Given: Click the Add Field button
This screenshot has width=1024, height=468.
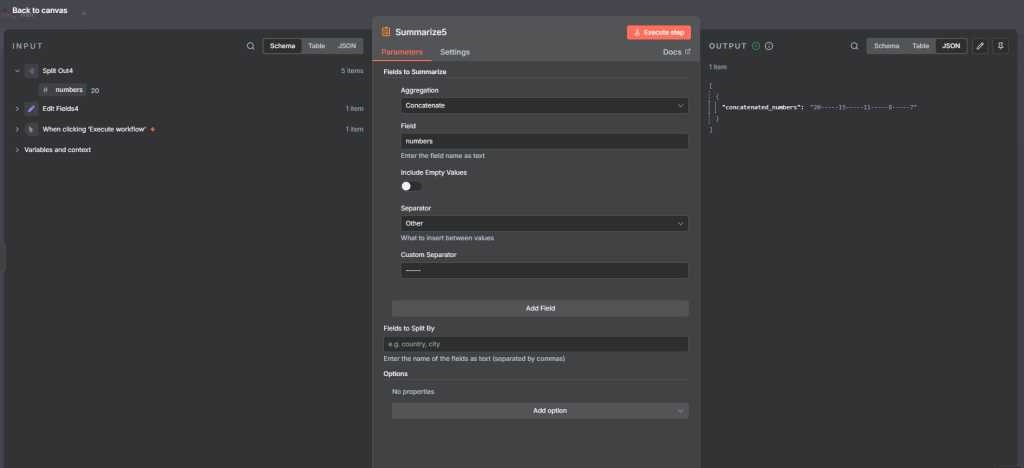Looking at the screenshot, I should pyautogui.click(x=540, y=308).
